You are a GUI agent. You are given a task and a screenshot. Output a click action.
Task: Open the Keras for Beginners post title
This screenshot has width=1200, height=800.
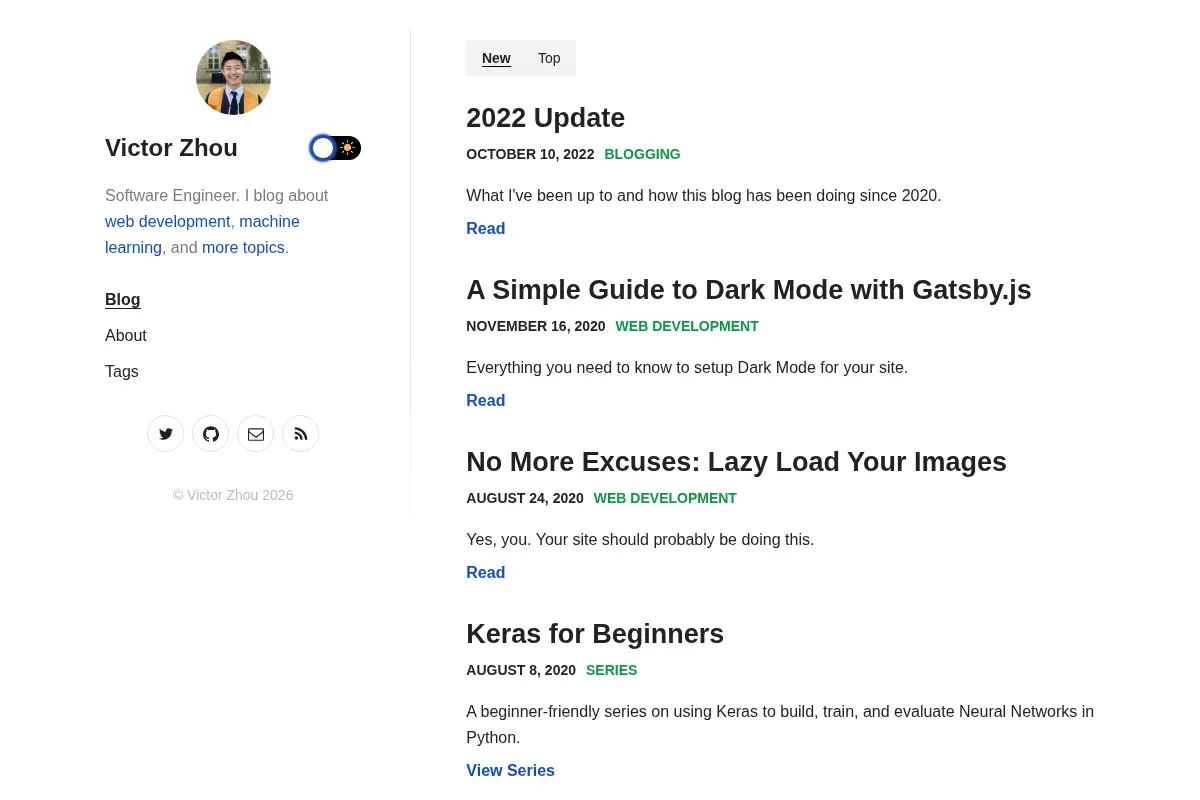coord(595,634)
